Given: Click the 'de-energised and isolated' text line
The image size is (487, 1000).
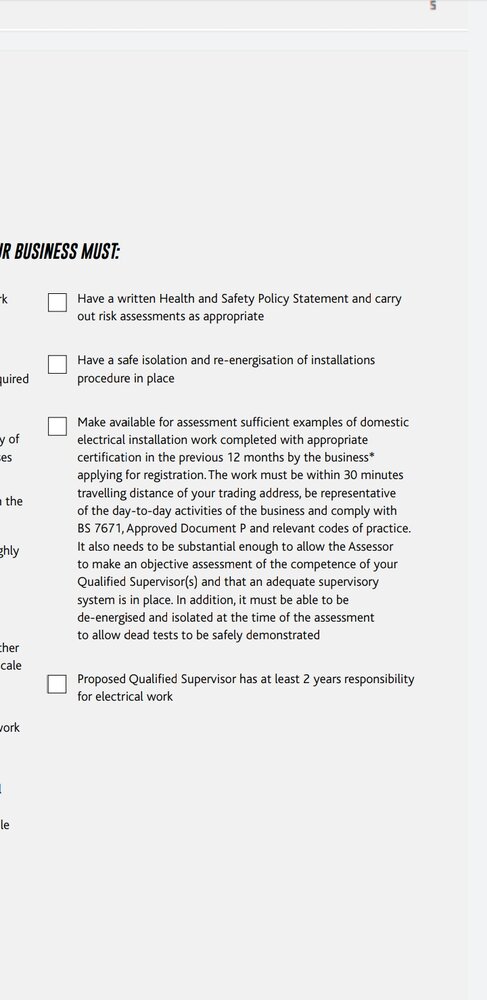Looking at the screenshot, I should click(226, 617).
